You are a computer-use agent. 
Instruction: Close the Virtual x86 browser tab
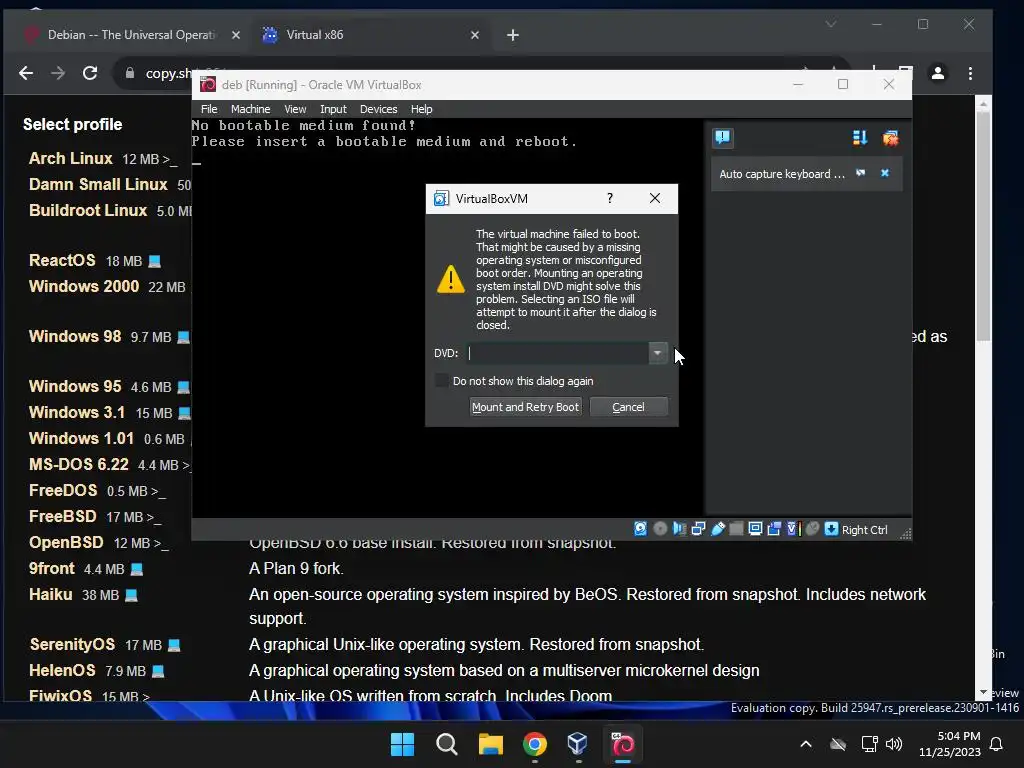pyautogui.click(x=475, y=35)
